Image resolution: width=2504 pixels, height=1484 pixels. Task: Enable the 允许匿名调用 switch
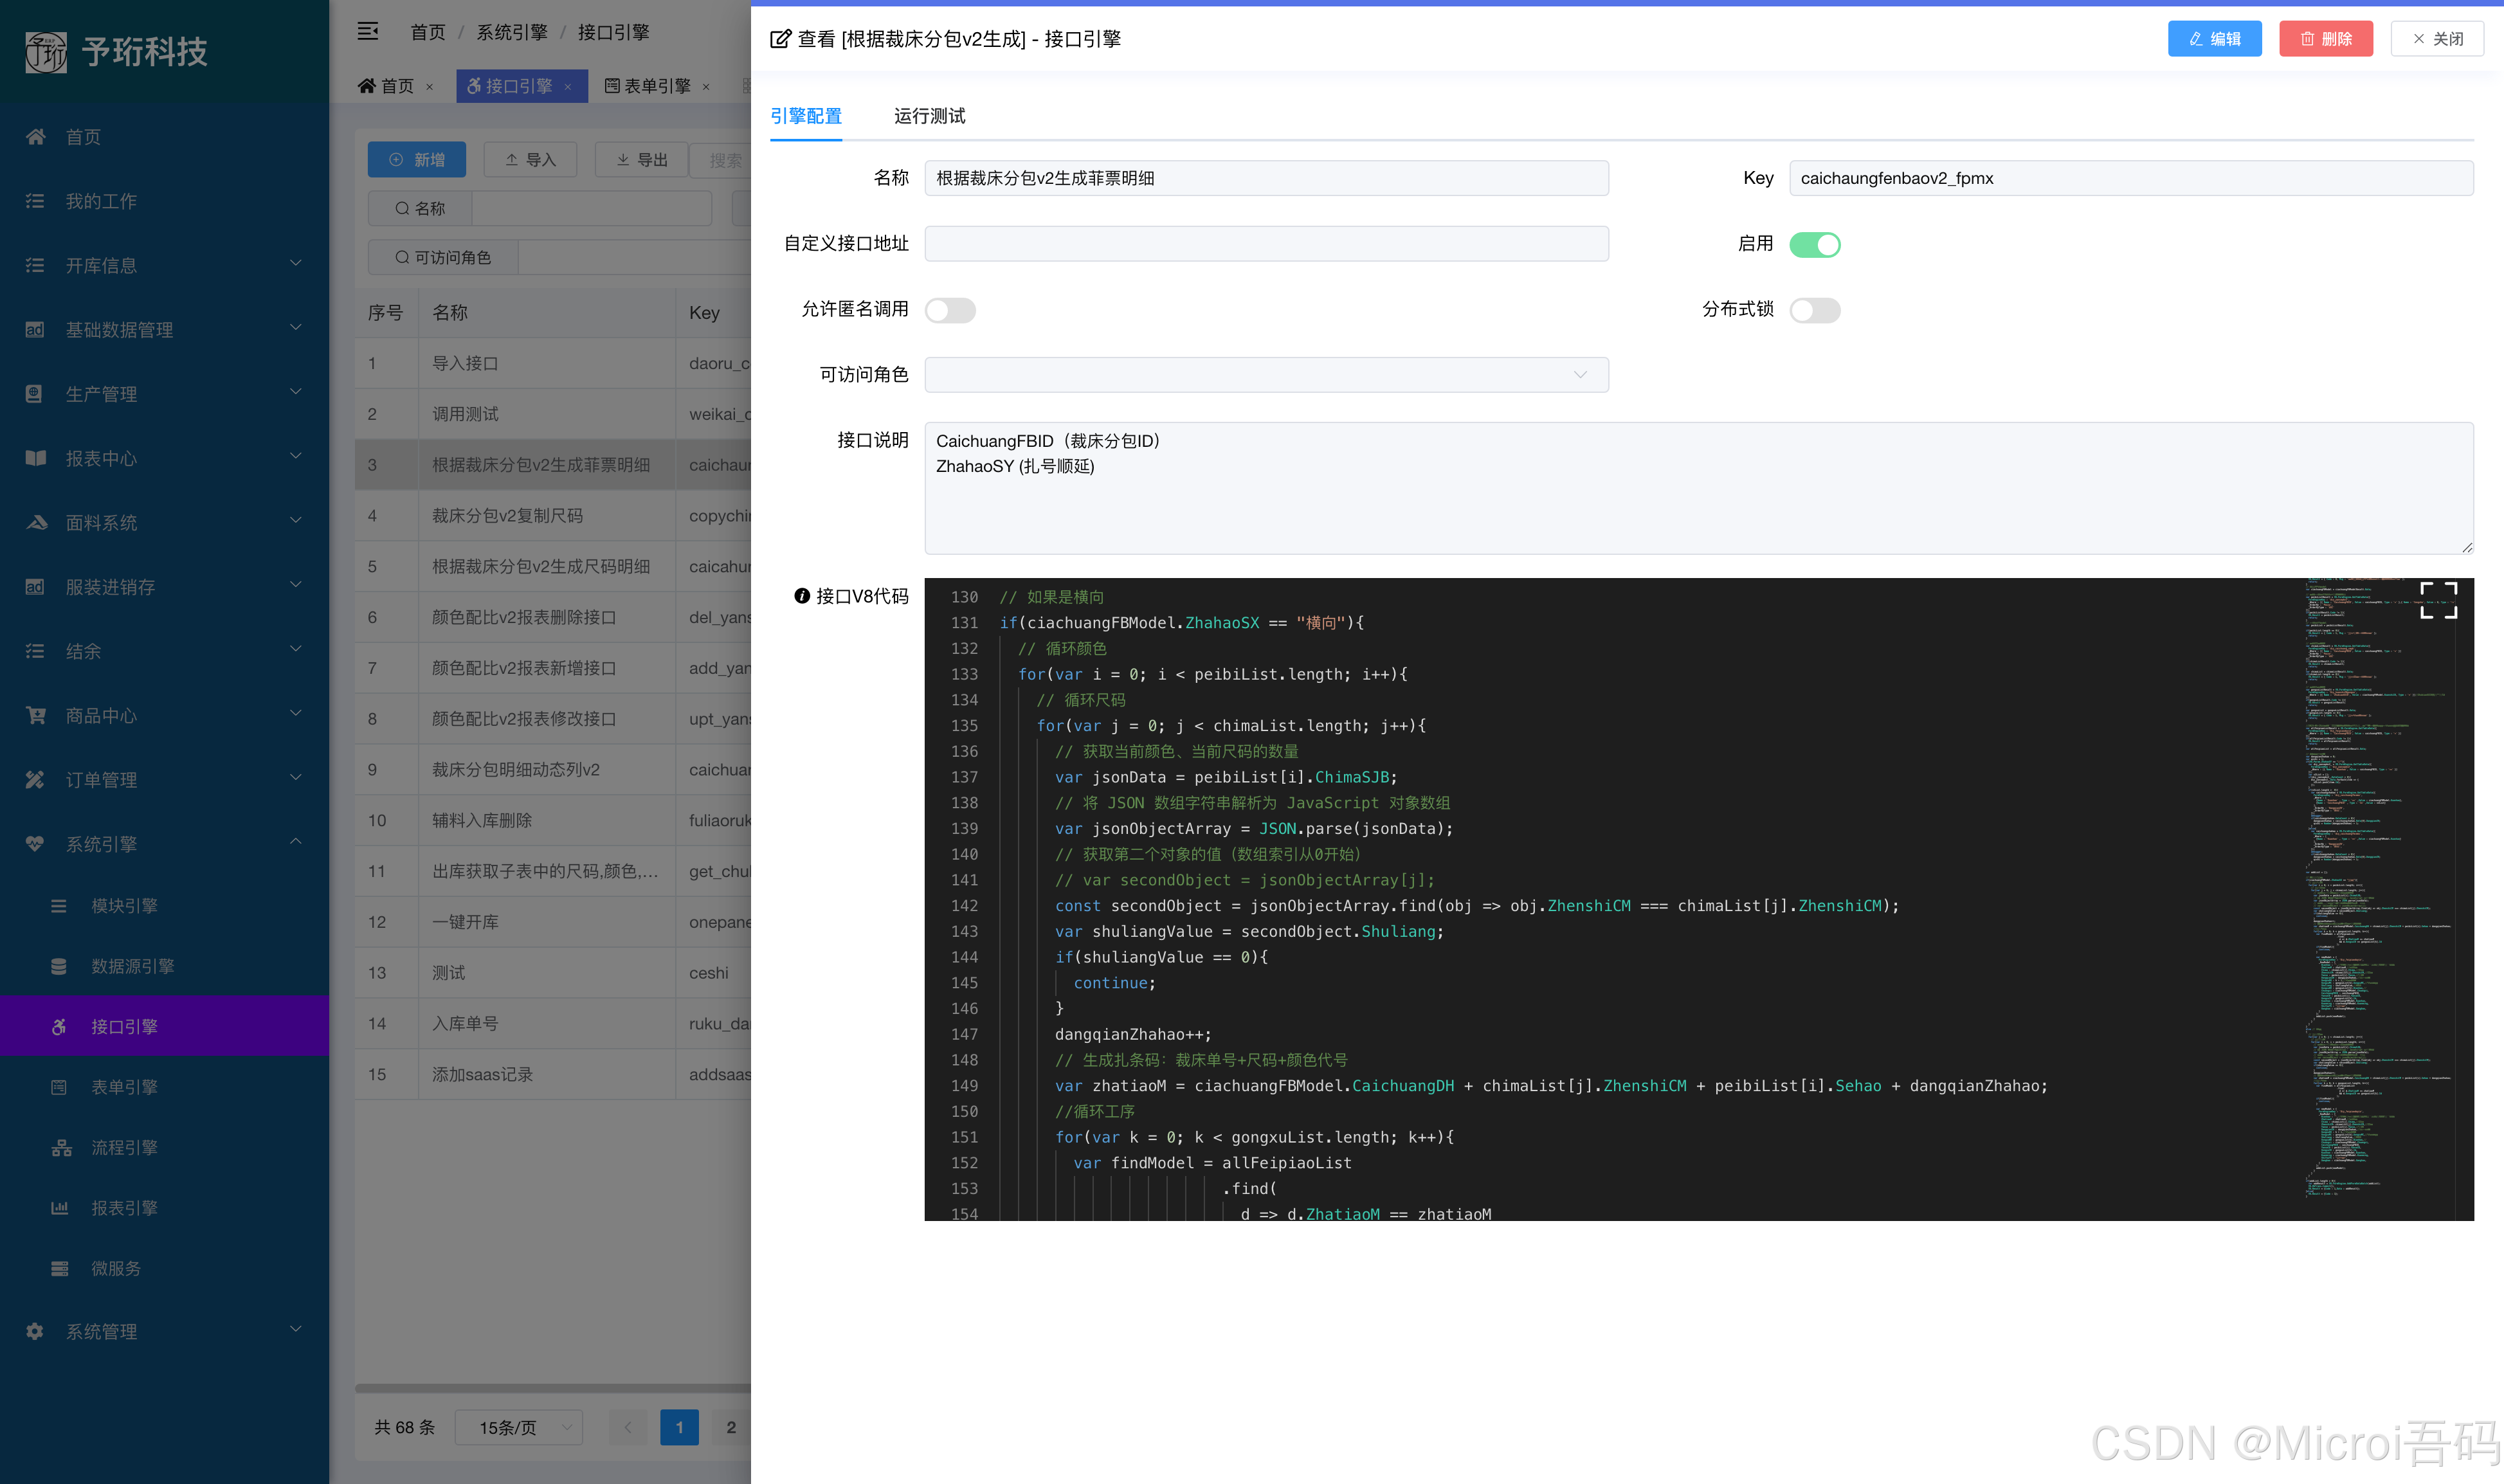[x=949, y=310]
